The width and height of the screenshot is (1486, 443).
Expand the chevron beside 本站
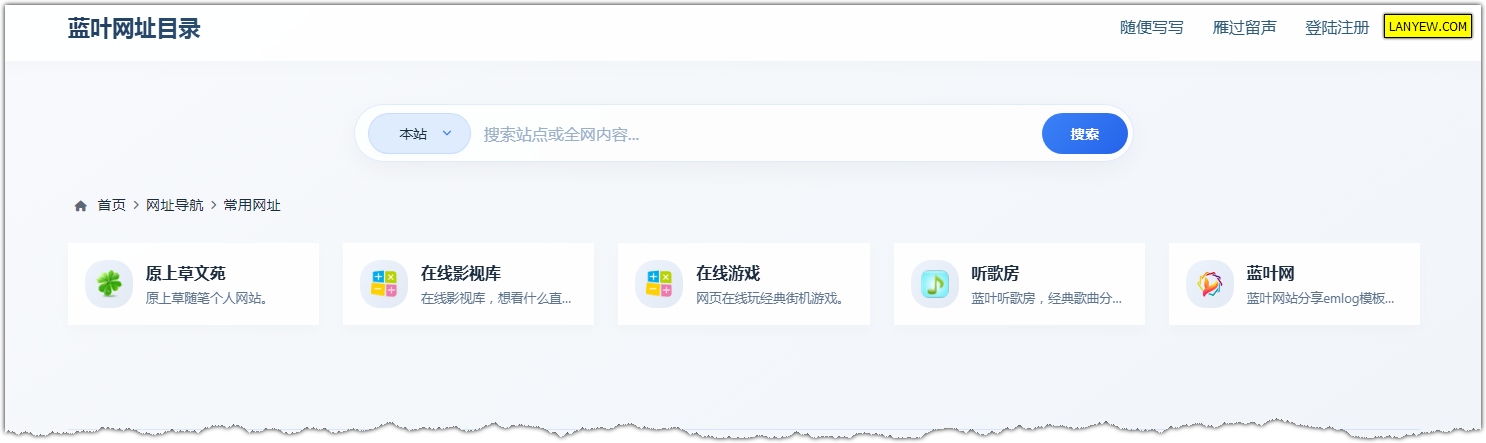click(447, 133)
